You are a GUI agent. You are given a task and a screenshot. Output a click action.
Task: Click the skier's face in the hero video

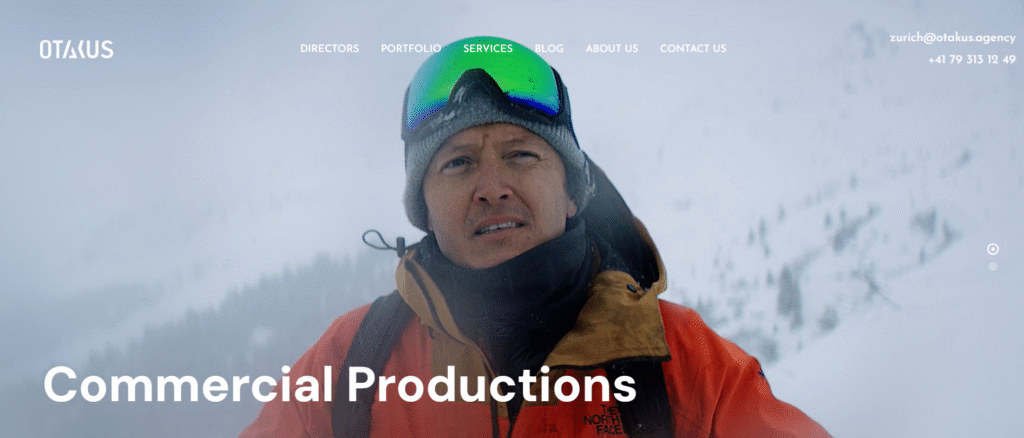pyautogui.click(x=494, y=195)
